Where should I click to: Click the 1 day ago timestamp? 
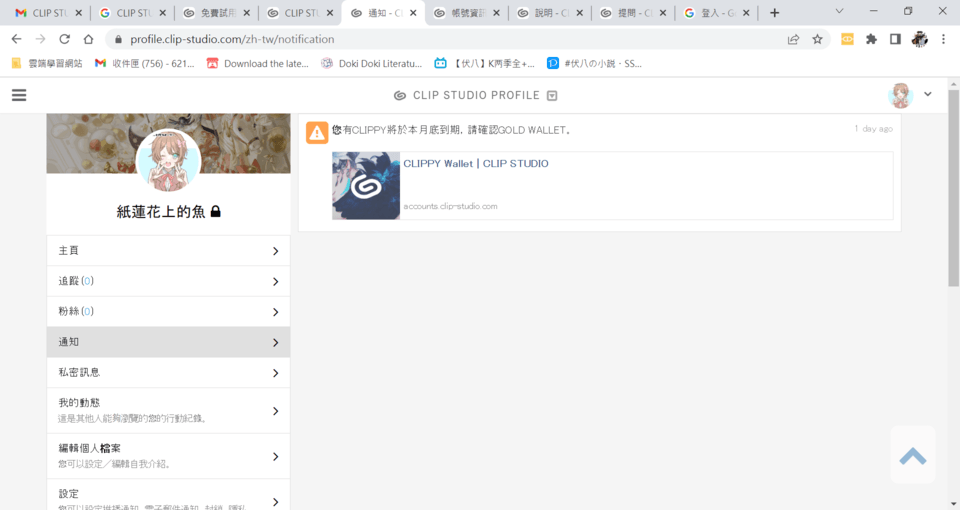tap(874, 129)
